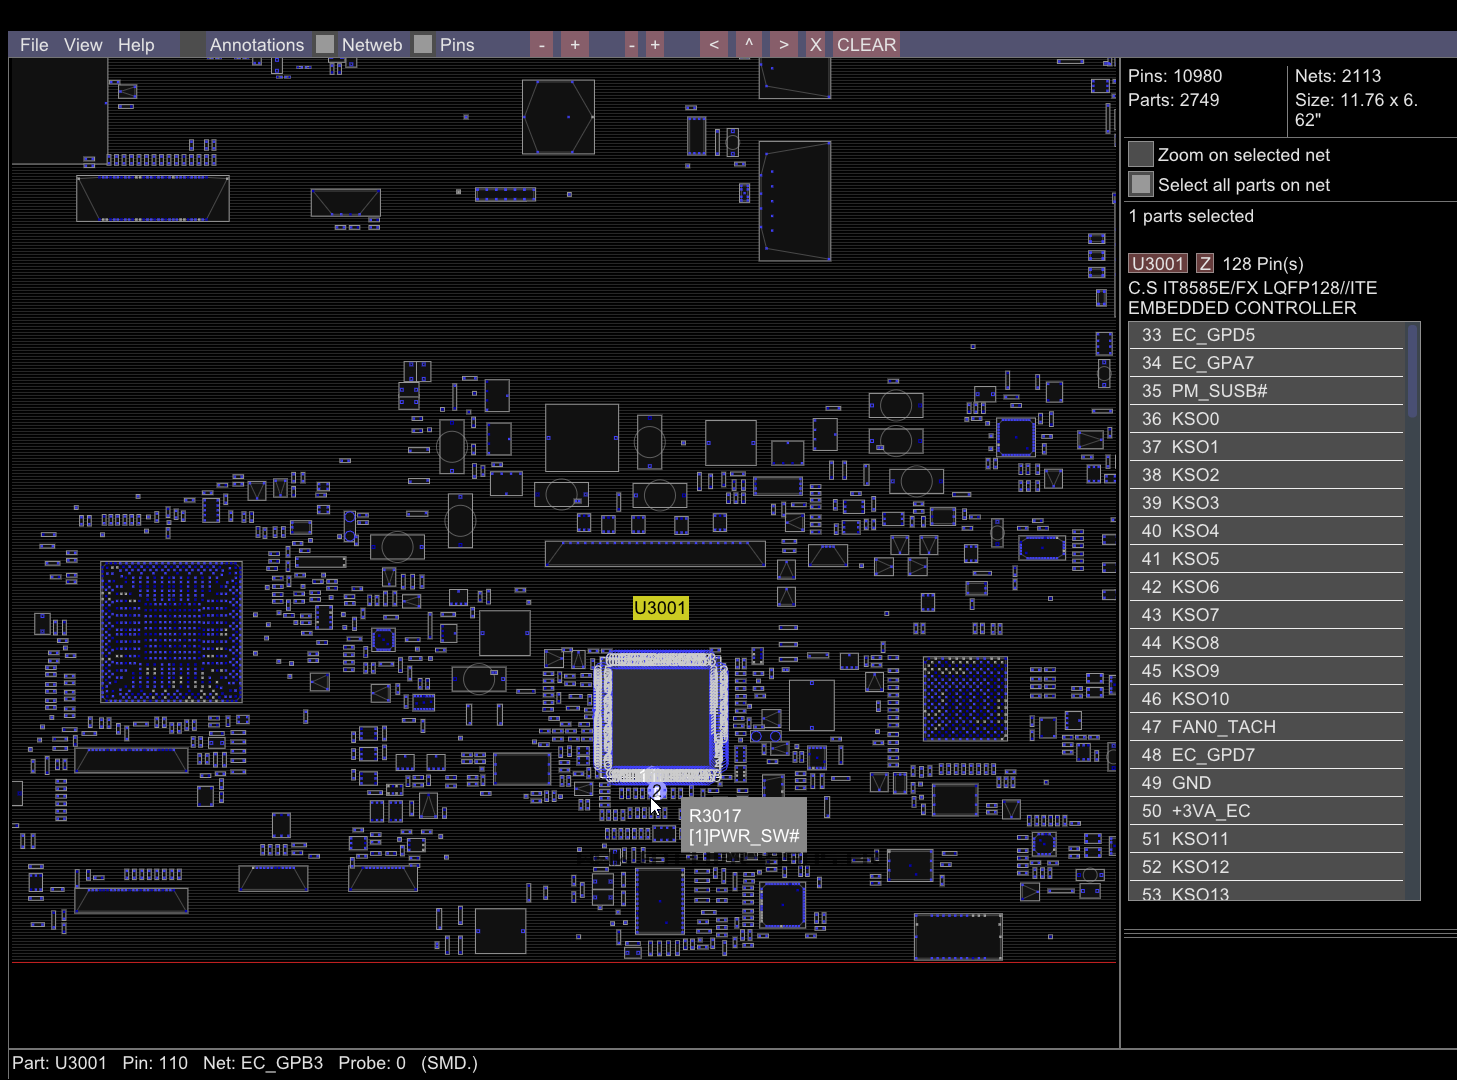Enable the Annotations checkbox
Image resolution: width=1457 pixels, height=1080 pixels.
[193, 45]
